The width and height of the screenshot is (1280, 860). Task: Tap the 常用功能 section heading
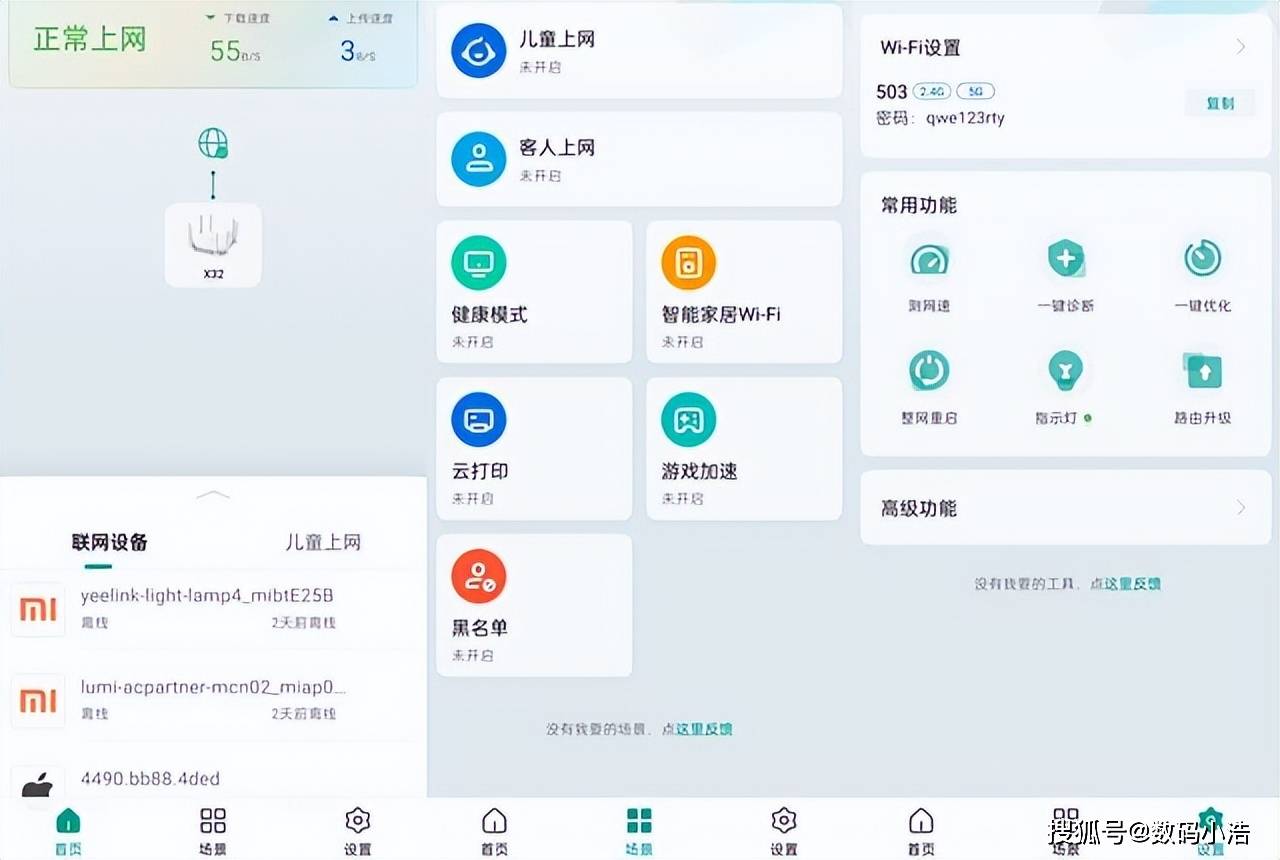[919, 205]
